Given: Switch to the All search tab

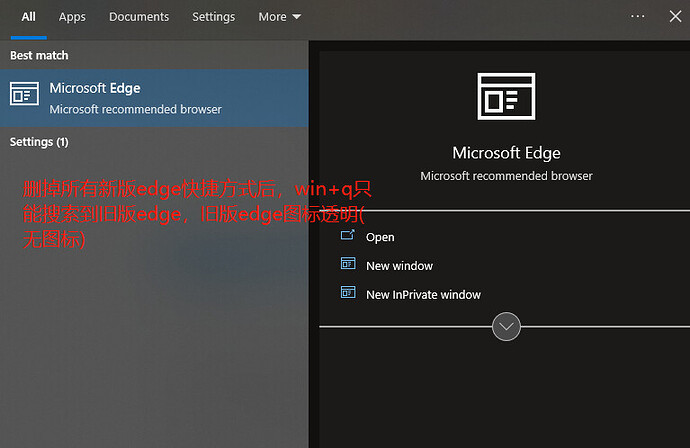Looking at the screenshot, I should click(29, 17).
